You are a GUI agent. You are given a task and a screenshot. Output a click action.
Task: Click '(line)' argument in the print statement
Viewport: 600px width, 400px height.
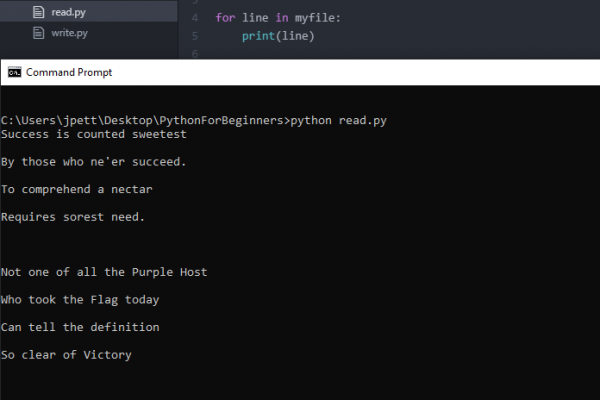click(x=295, y=36)
